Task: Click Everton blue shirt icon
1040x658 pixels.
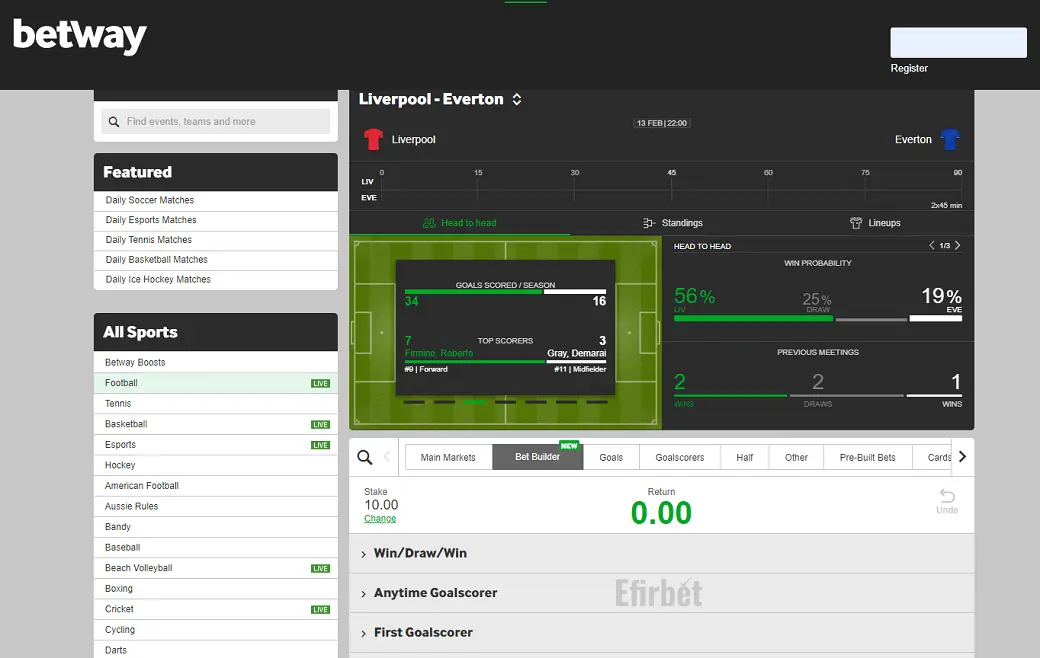Action: click(950, 139)
